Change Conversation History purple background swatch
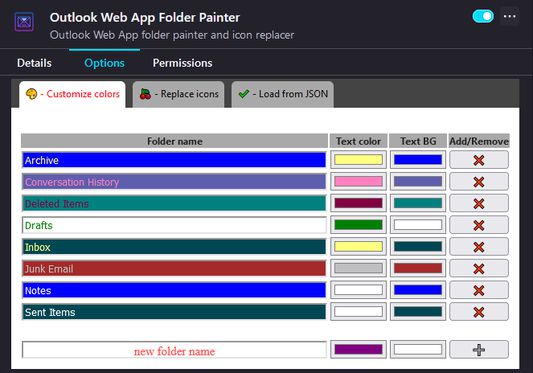Screen dimensions: 533x373 418,182
